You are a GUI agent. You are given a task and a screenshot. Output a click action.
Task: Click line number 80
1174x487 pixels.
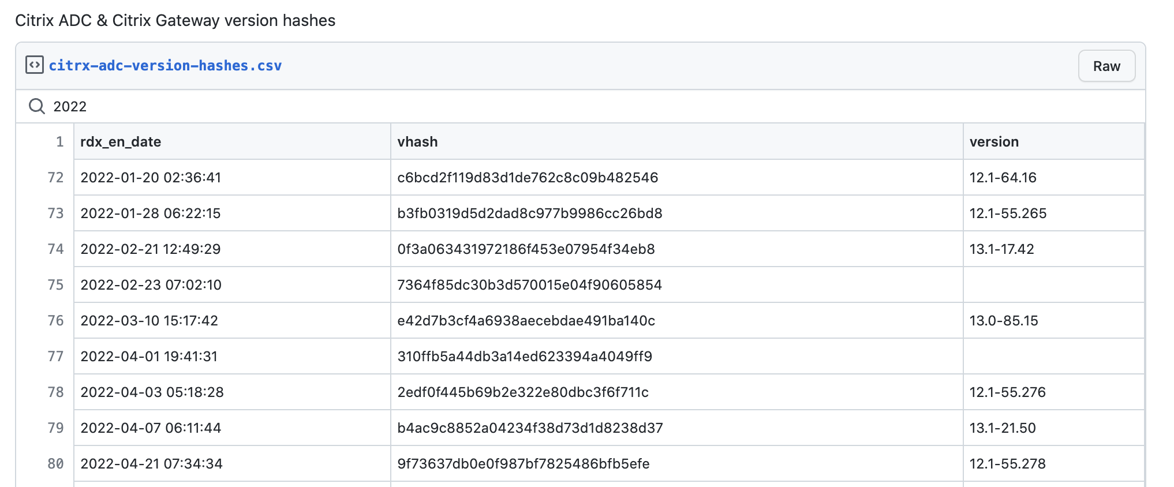[56, 464]
